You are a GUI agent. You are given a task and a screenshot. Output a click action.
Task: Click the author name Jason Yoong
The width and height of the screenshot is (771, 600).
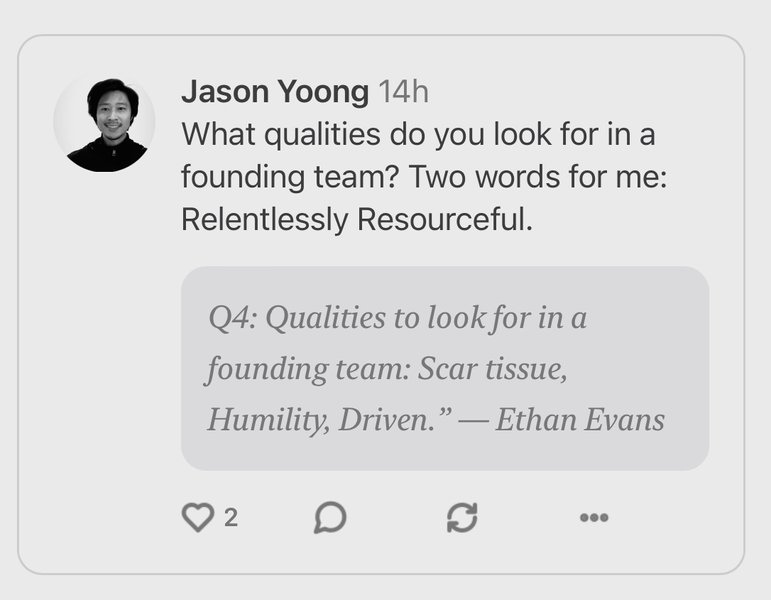click(275, 93)
